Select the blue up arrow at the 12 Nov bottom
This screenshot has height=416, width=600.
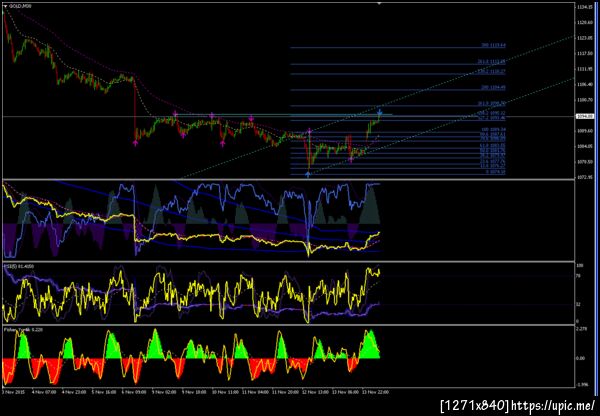coord(308,175)
